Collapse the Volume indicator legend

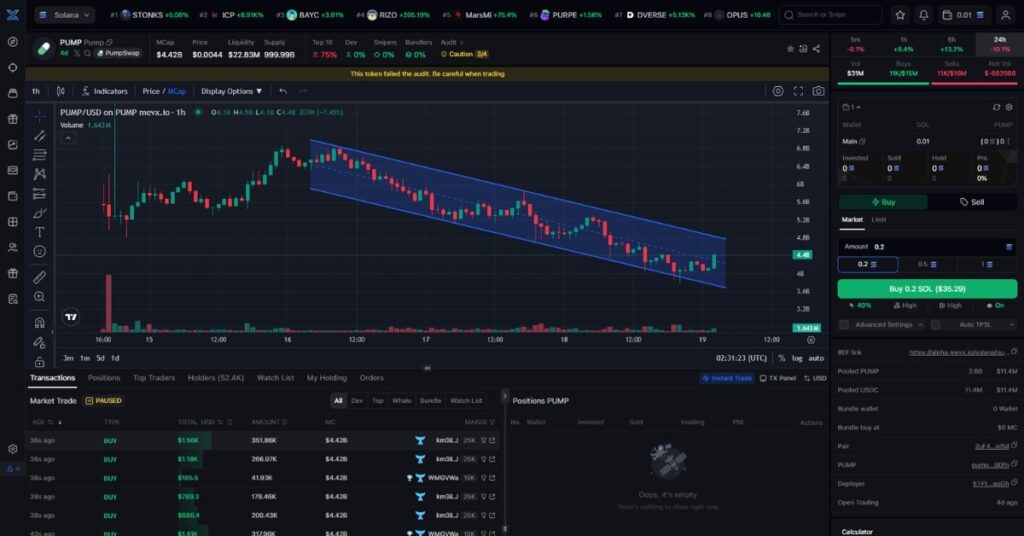pos(68,138)
